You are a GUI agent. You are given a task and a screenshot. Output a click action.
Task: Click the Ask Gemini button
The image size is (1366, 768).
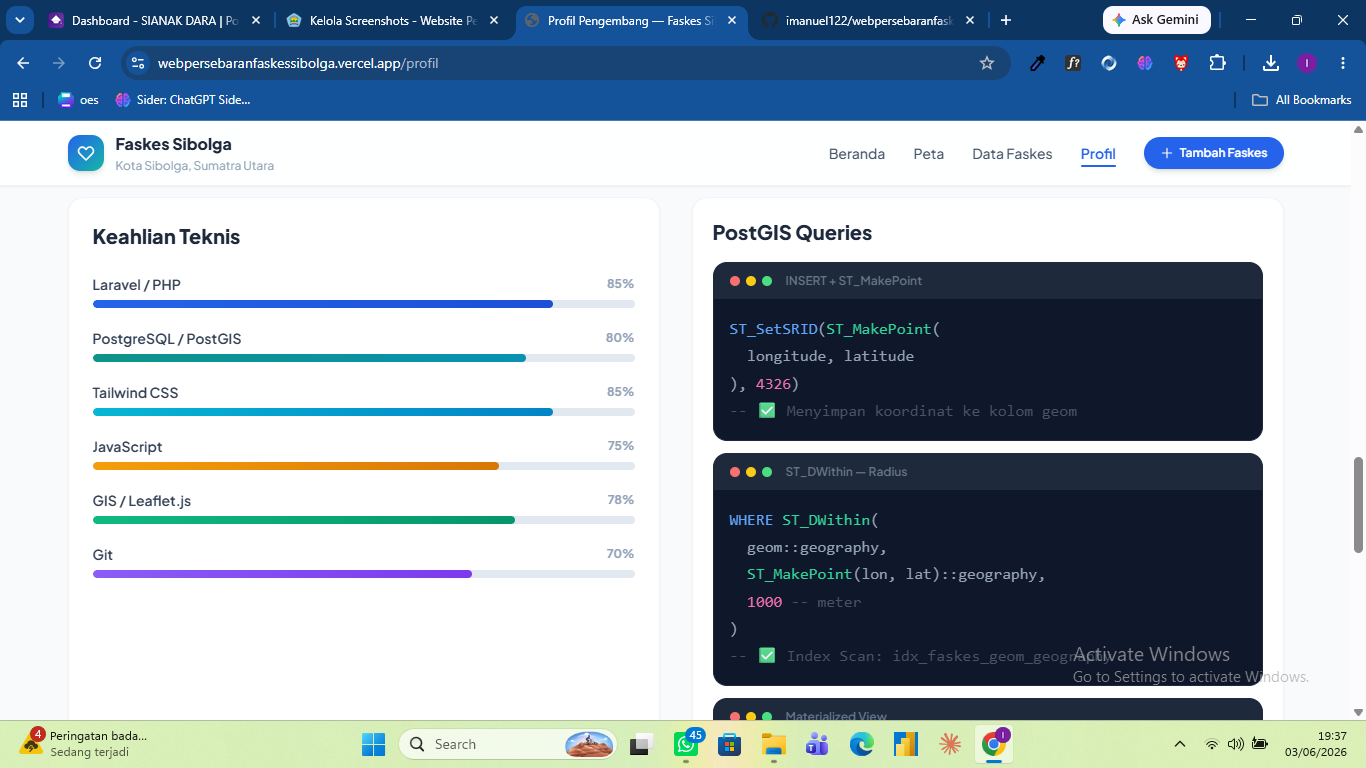coord(1156,20)
